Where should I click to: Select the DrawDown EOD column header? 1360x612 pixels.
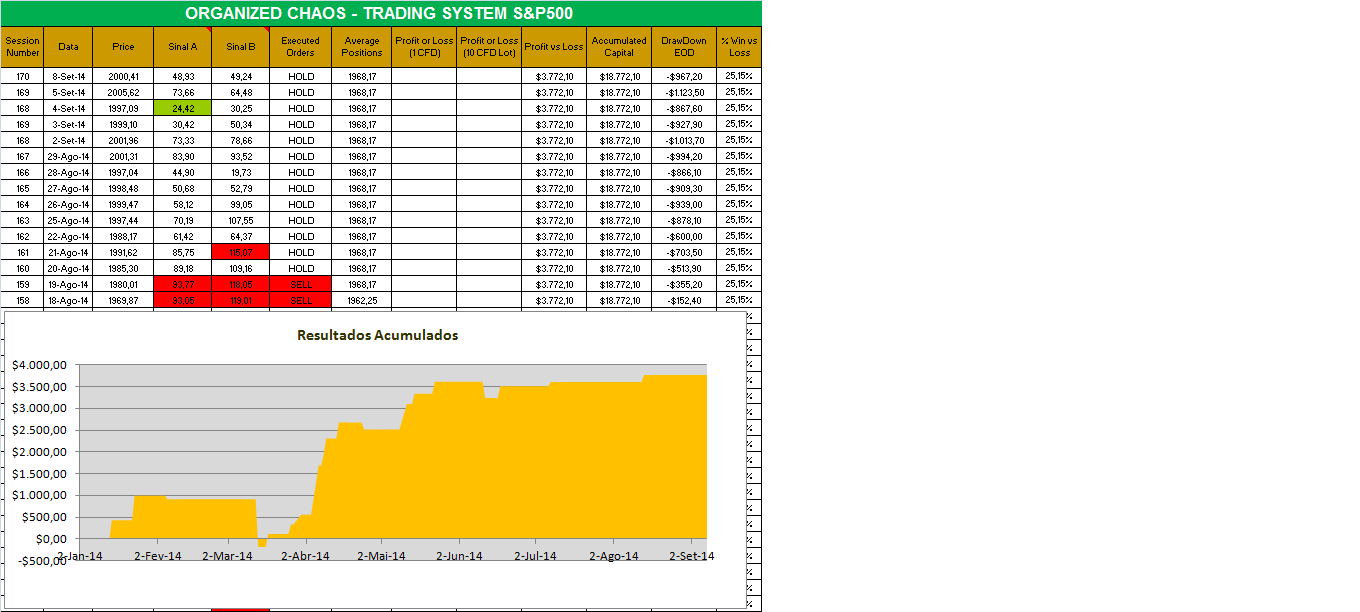684,47
